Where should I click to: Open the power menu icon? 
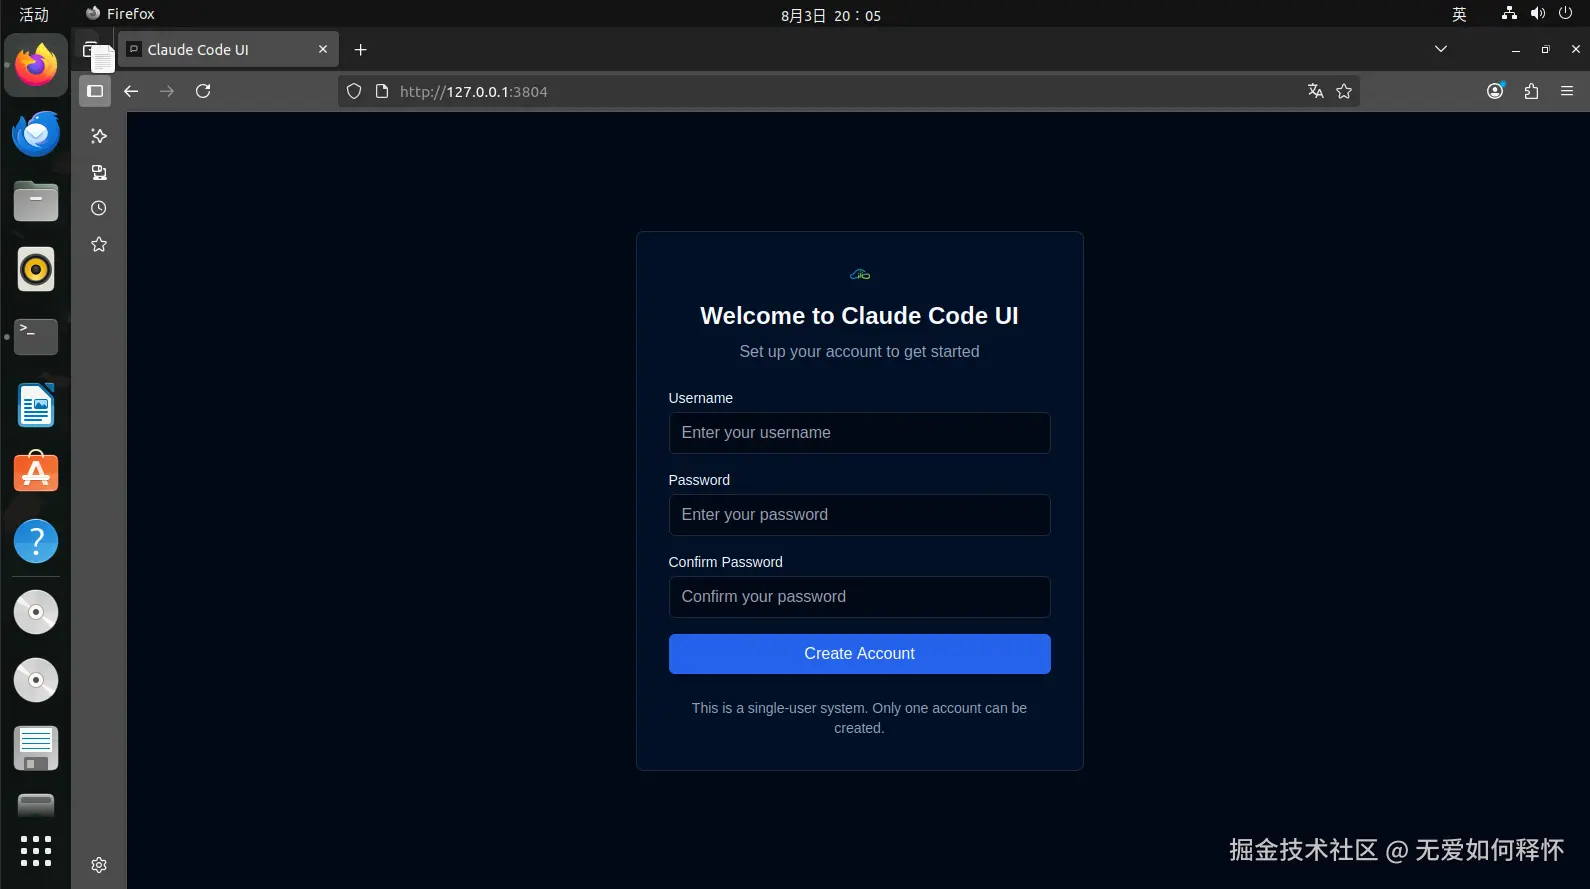point(1566,13)
